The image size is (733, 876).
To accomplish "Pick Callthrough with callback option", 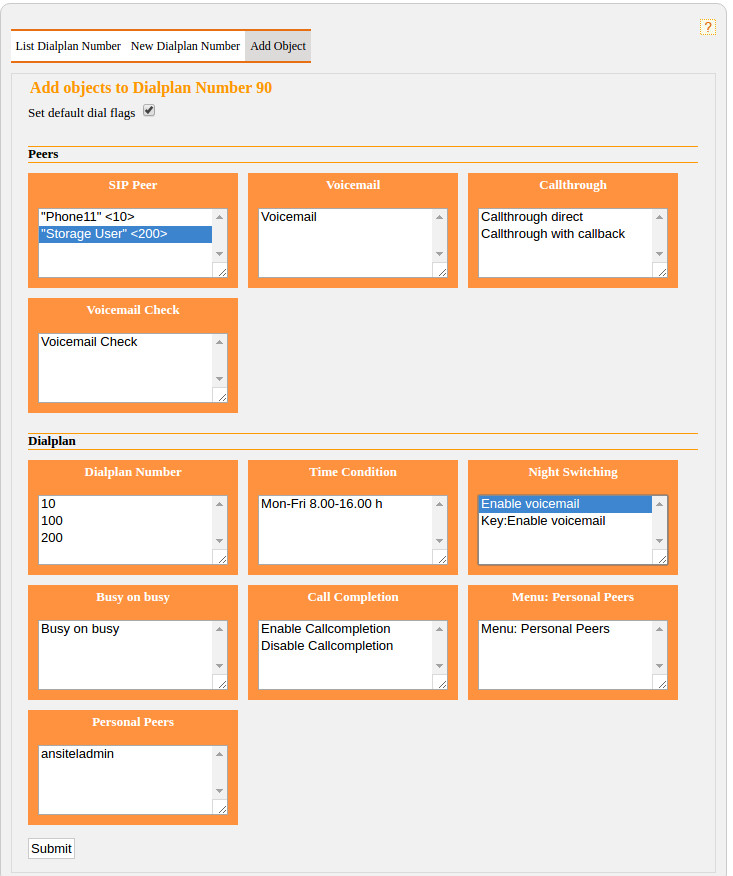I will coord(552,234).
